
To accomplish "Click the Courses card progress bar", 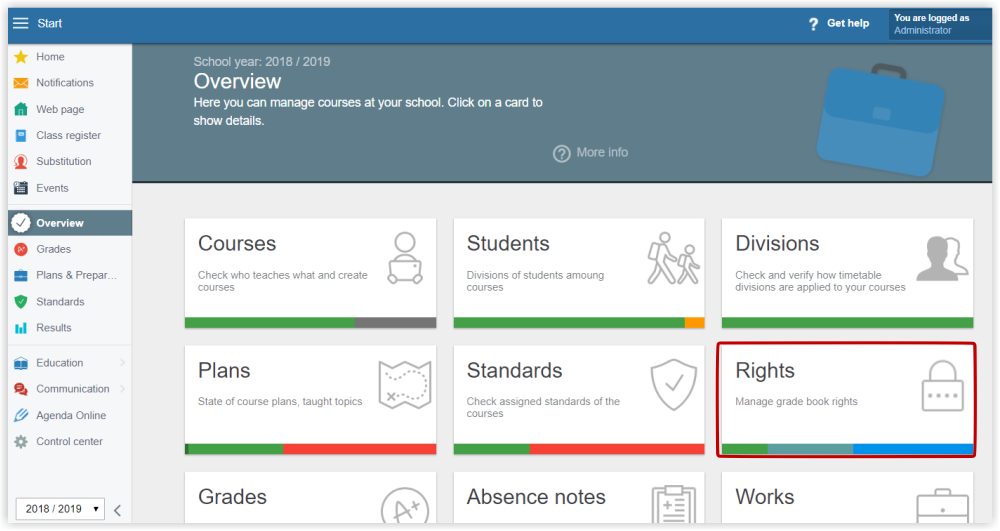I will [311, 323].
